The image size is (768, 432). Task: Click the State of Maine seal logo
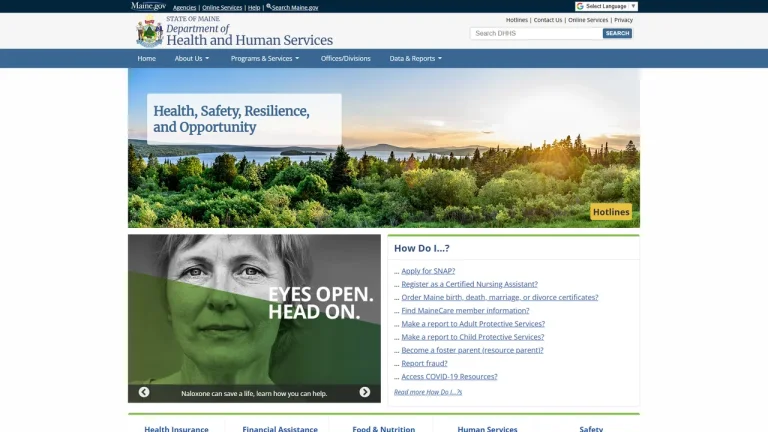pyautogui.click(x=149, y=31)
